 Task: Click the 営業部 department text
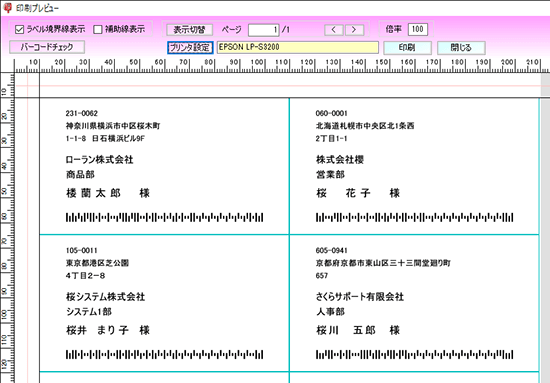(330, 174)
